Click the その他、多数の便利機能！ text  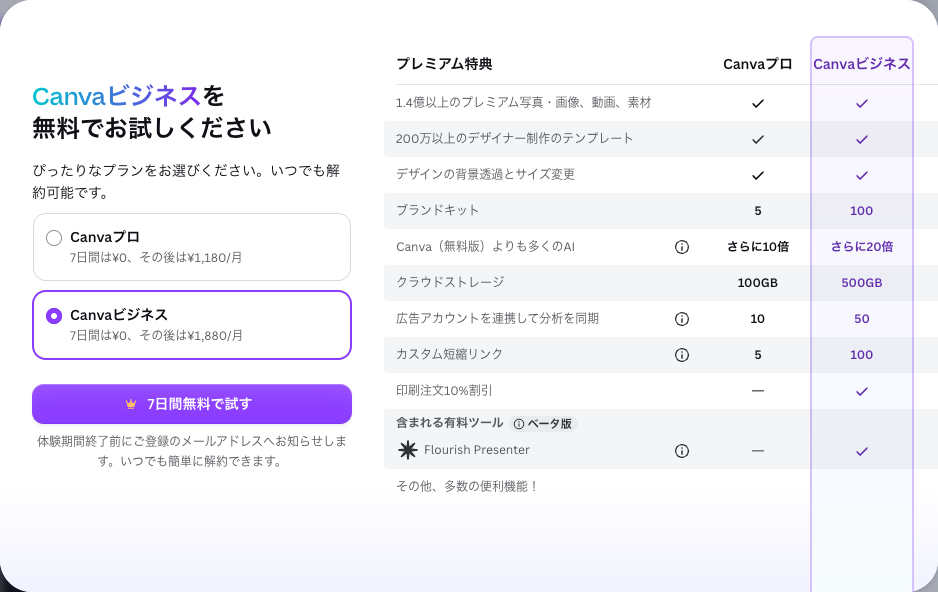pyautogui.click(x=467, y=486)
